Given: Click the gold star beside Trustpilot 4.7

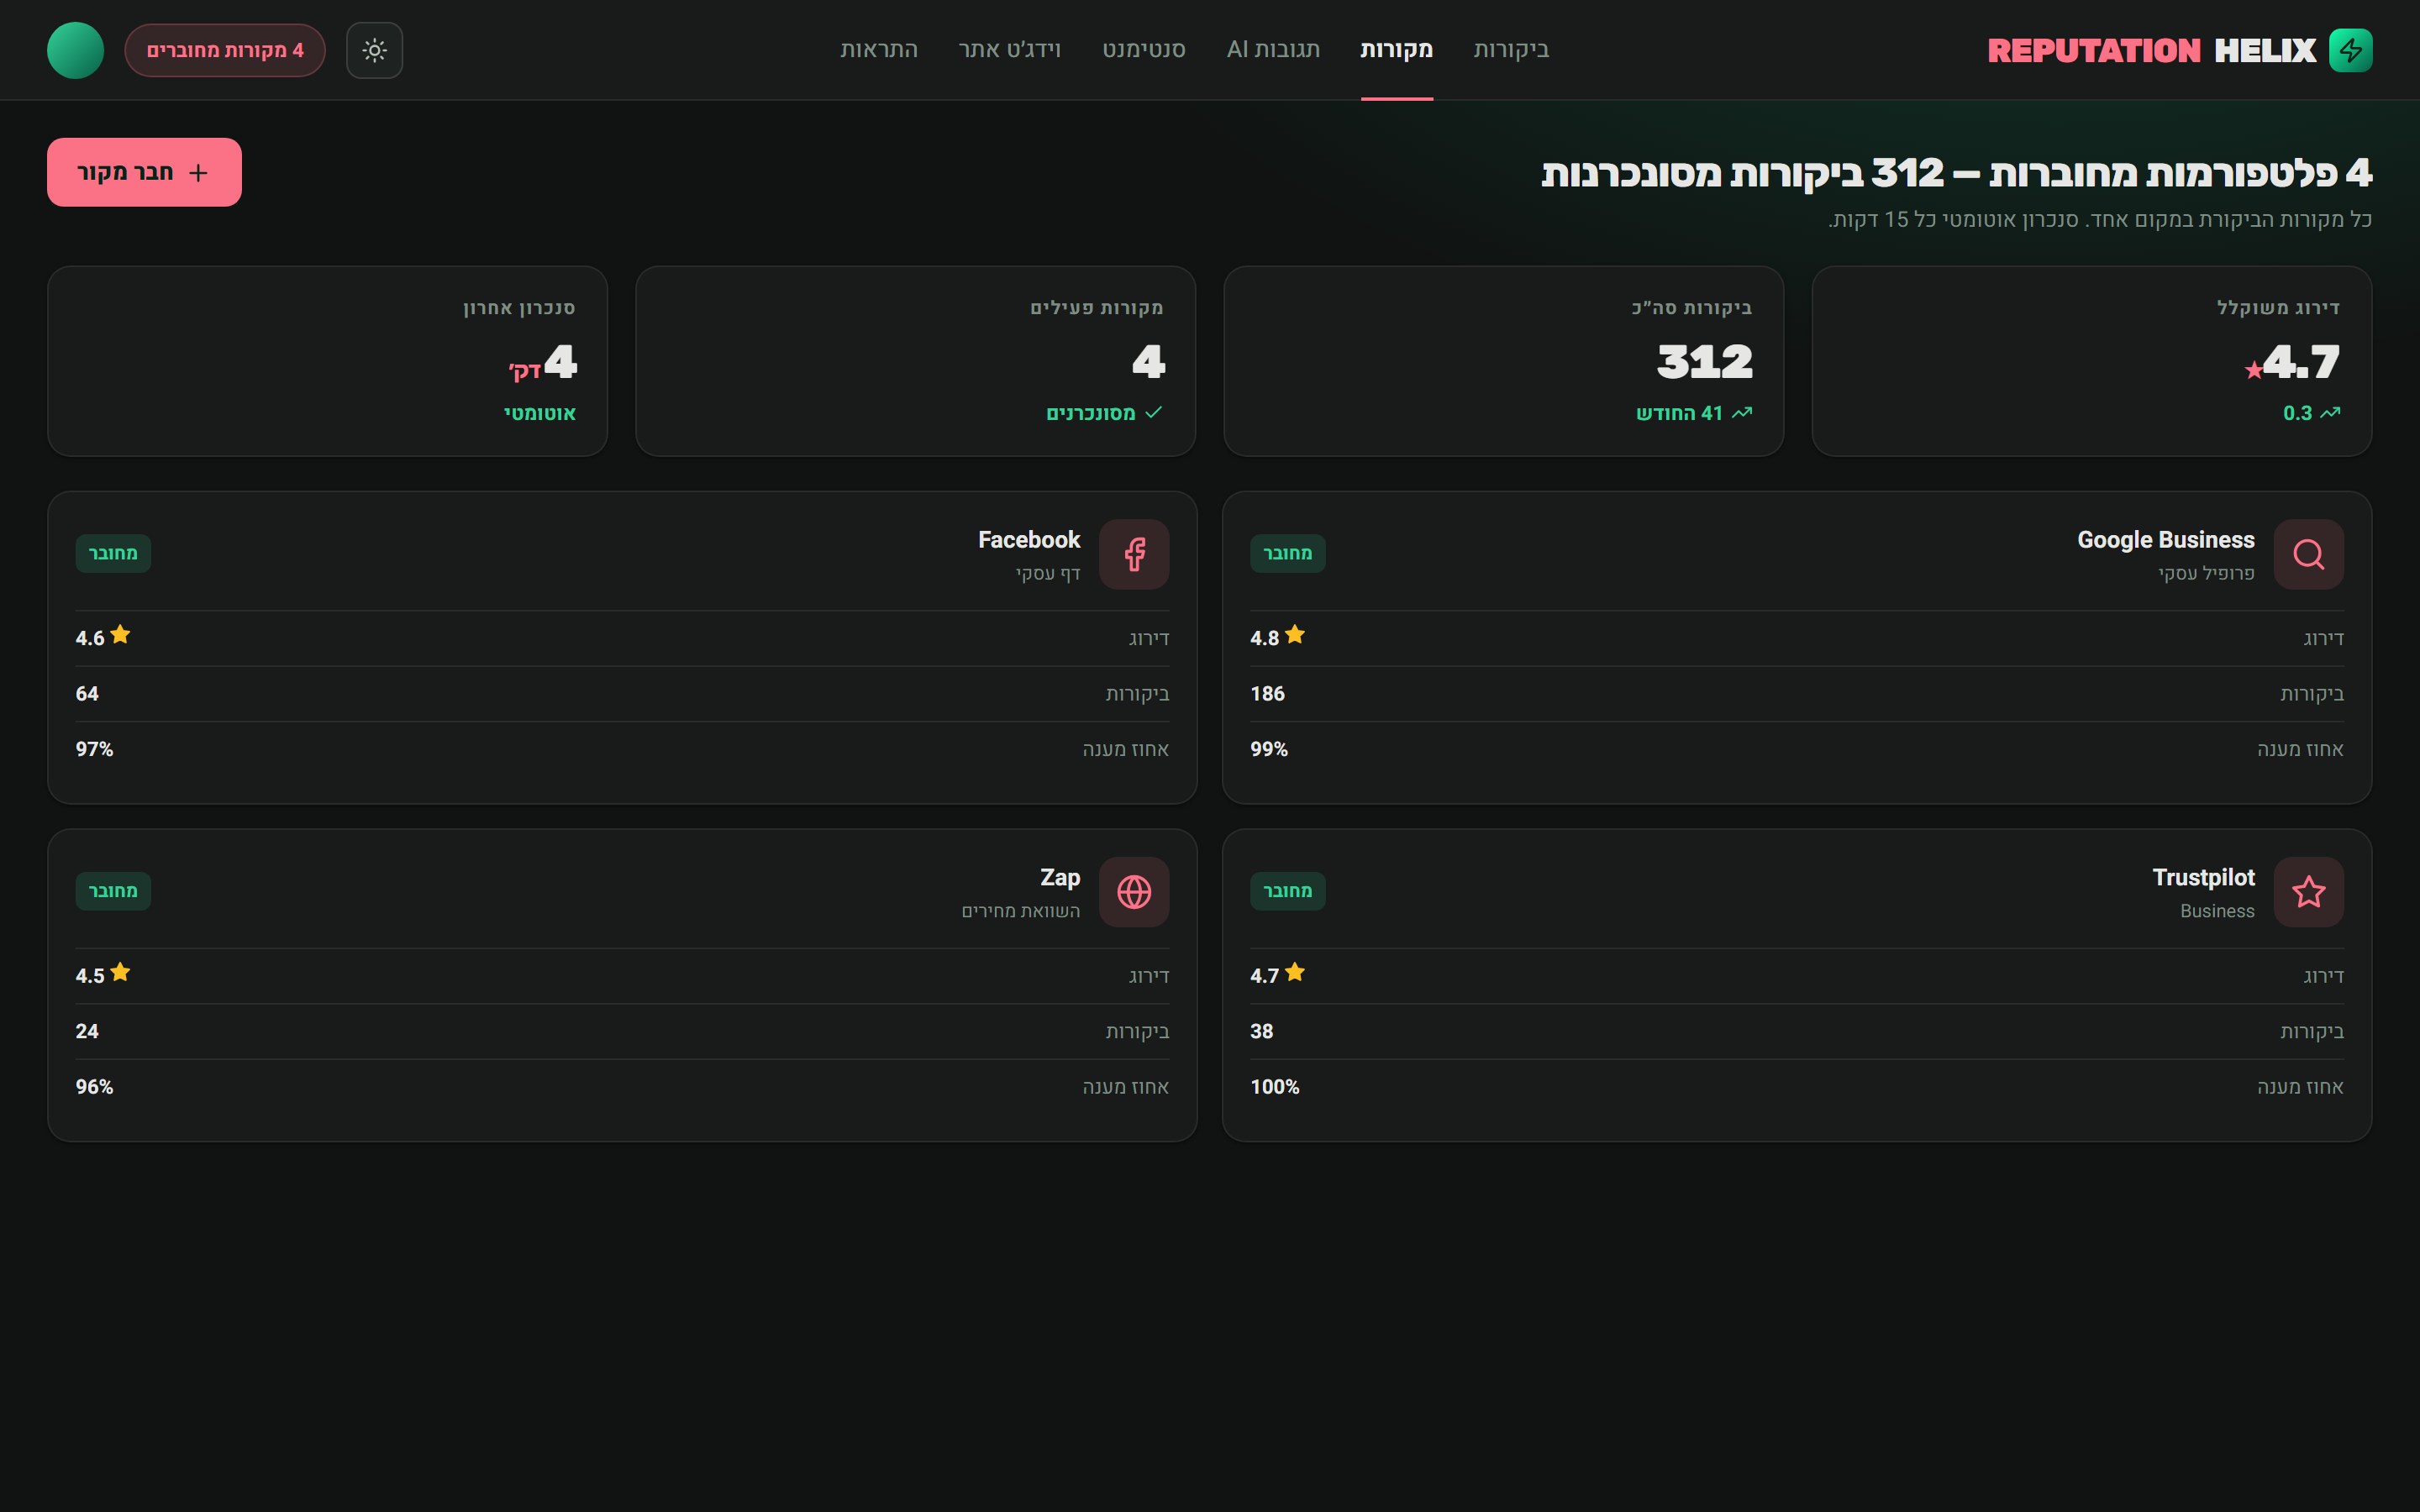Looking at the screenshot, I should point(1295,972).
